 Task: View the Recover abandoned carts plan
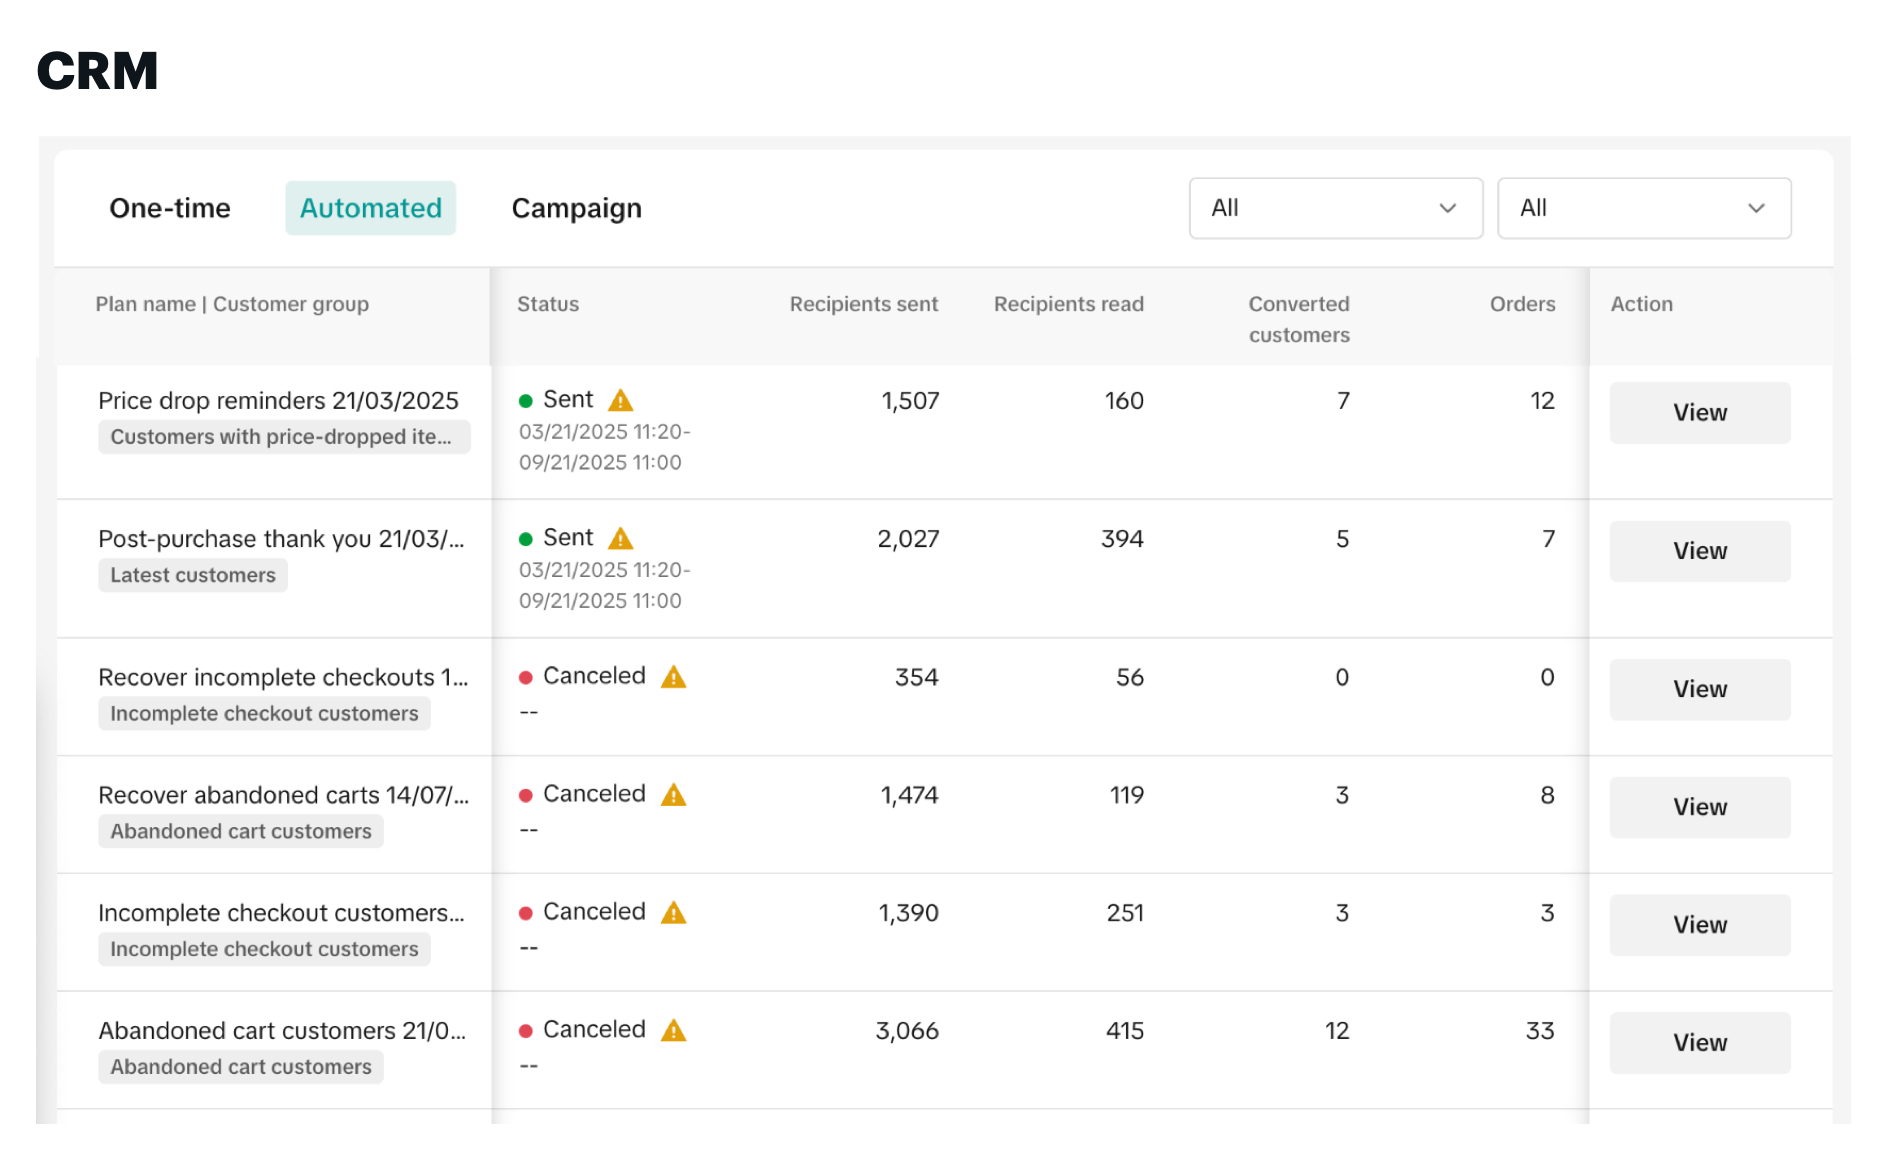pyautogui.click(x=1699, y=807)
